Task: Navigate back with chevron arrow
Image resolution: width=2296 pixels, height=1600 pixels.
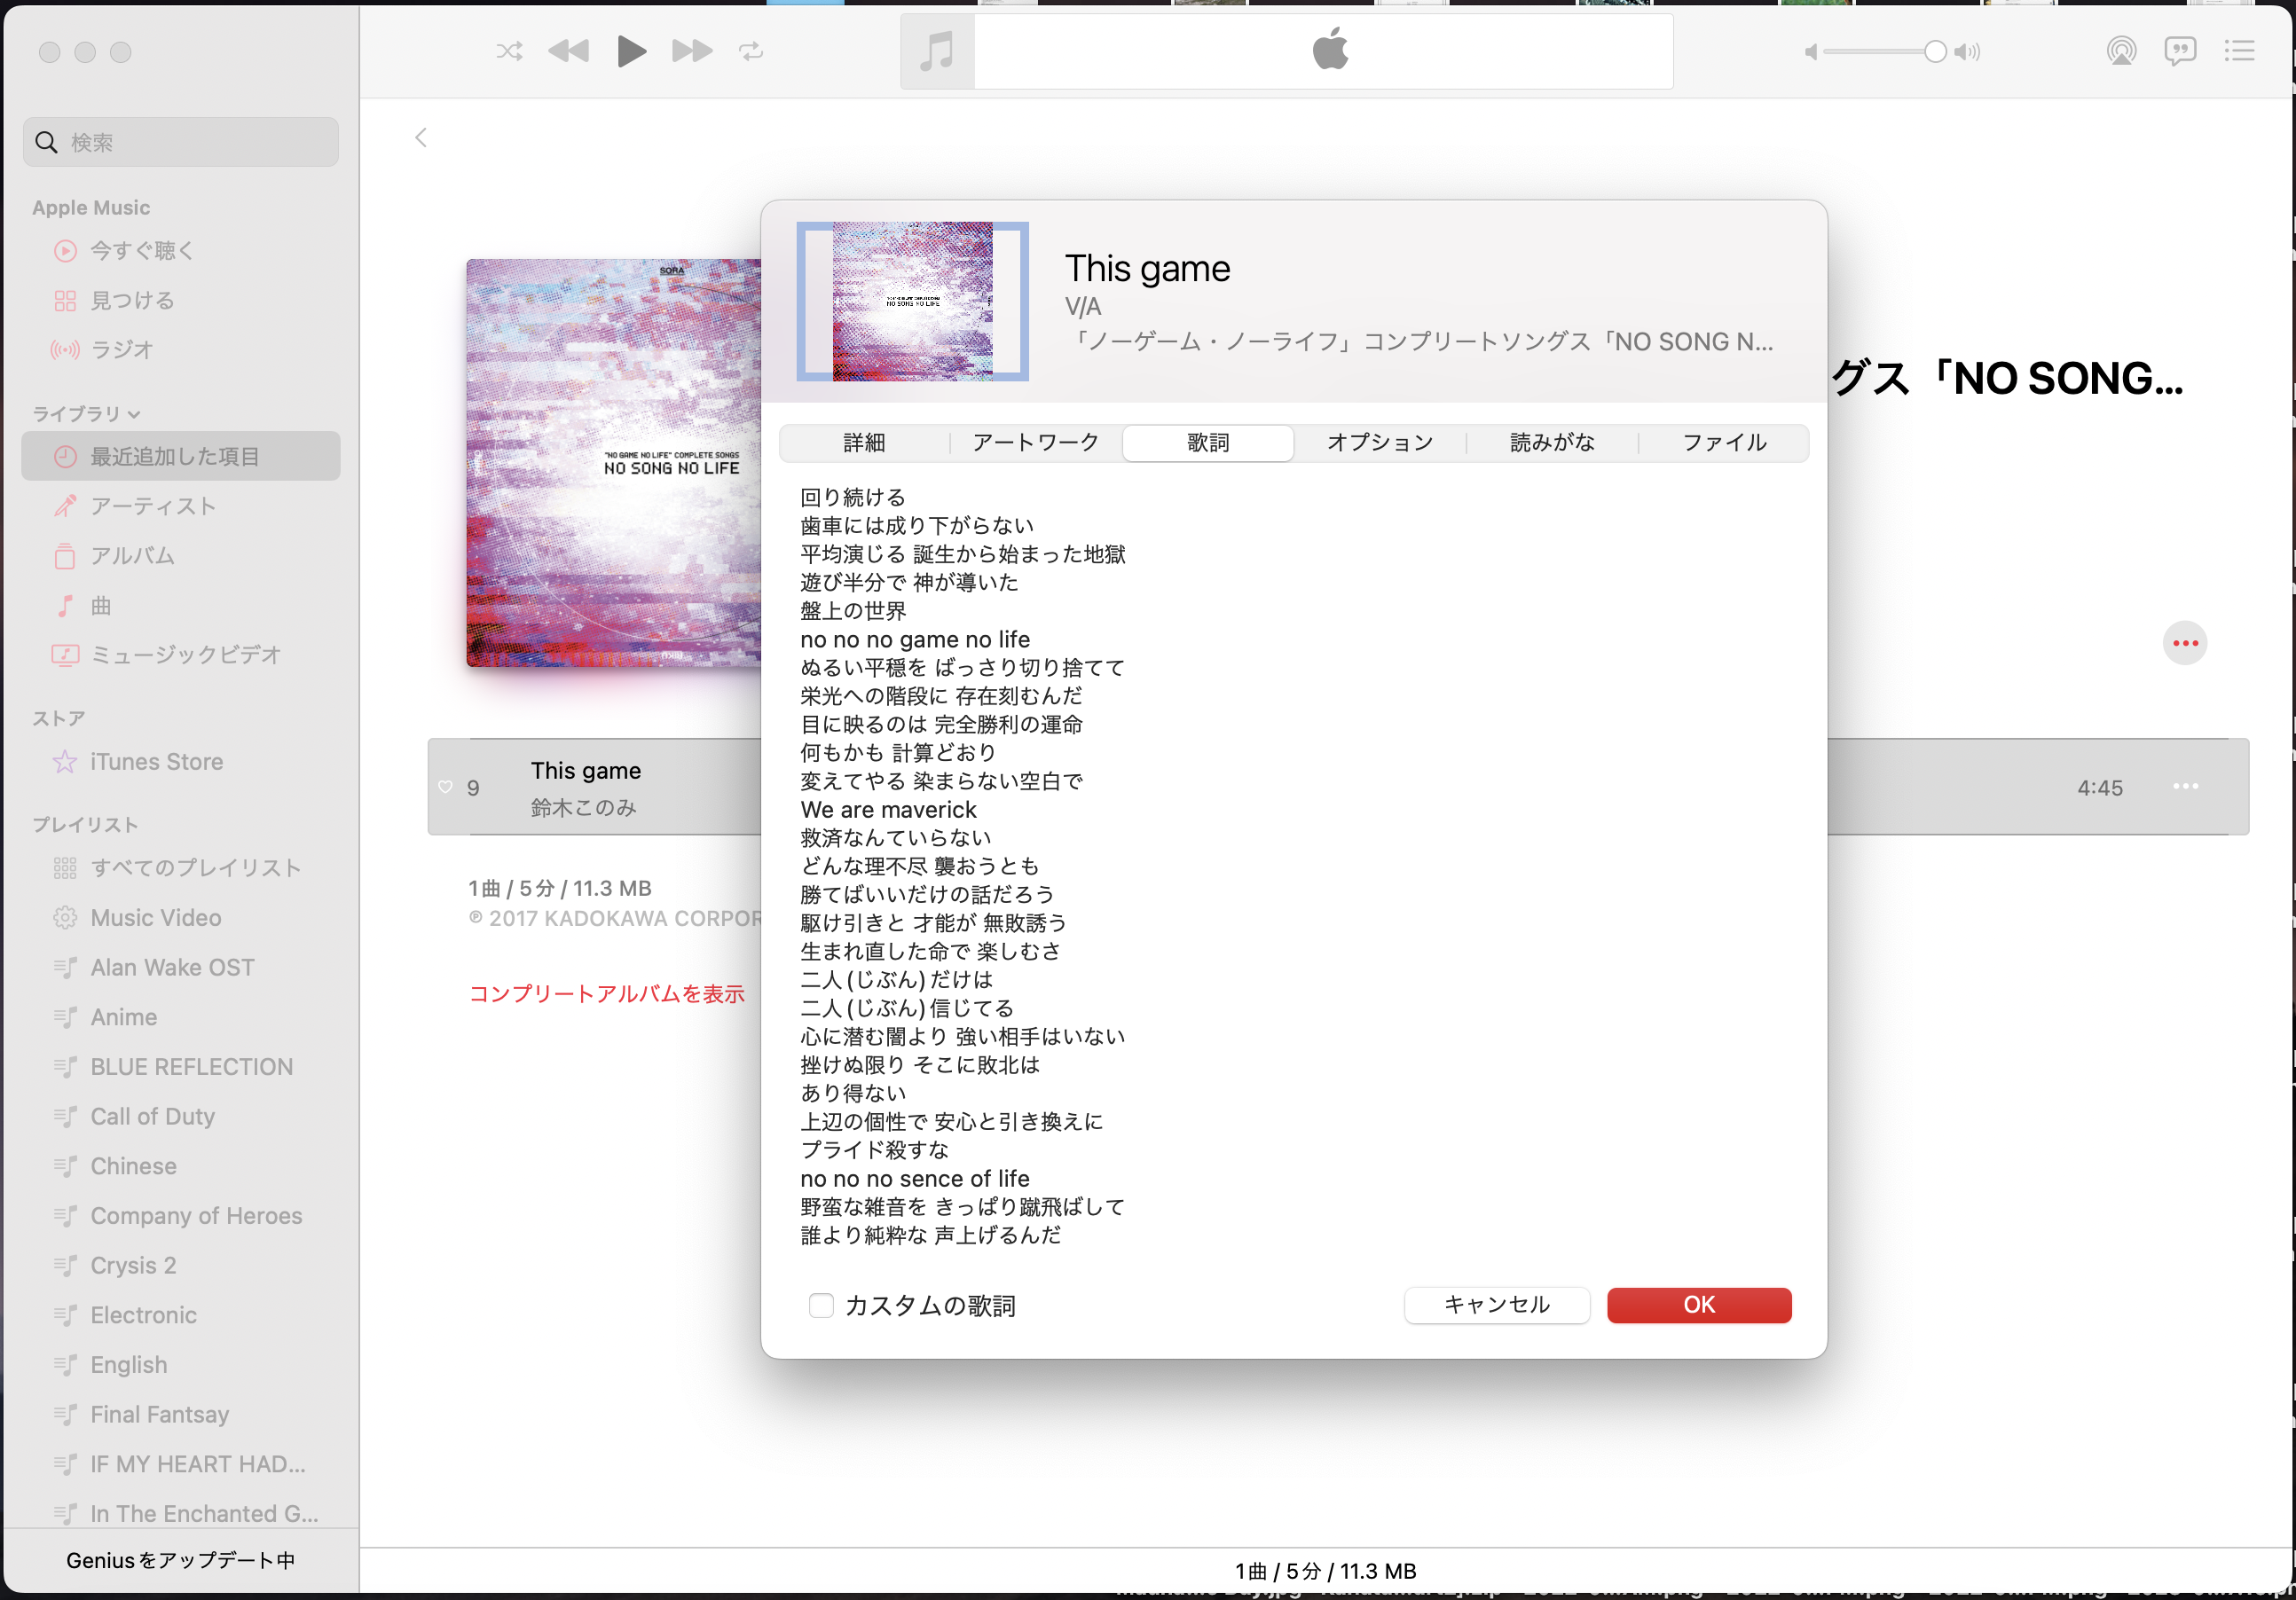Action: (421, 138)
